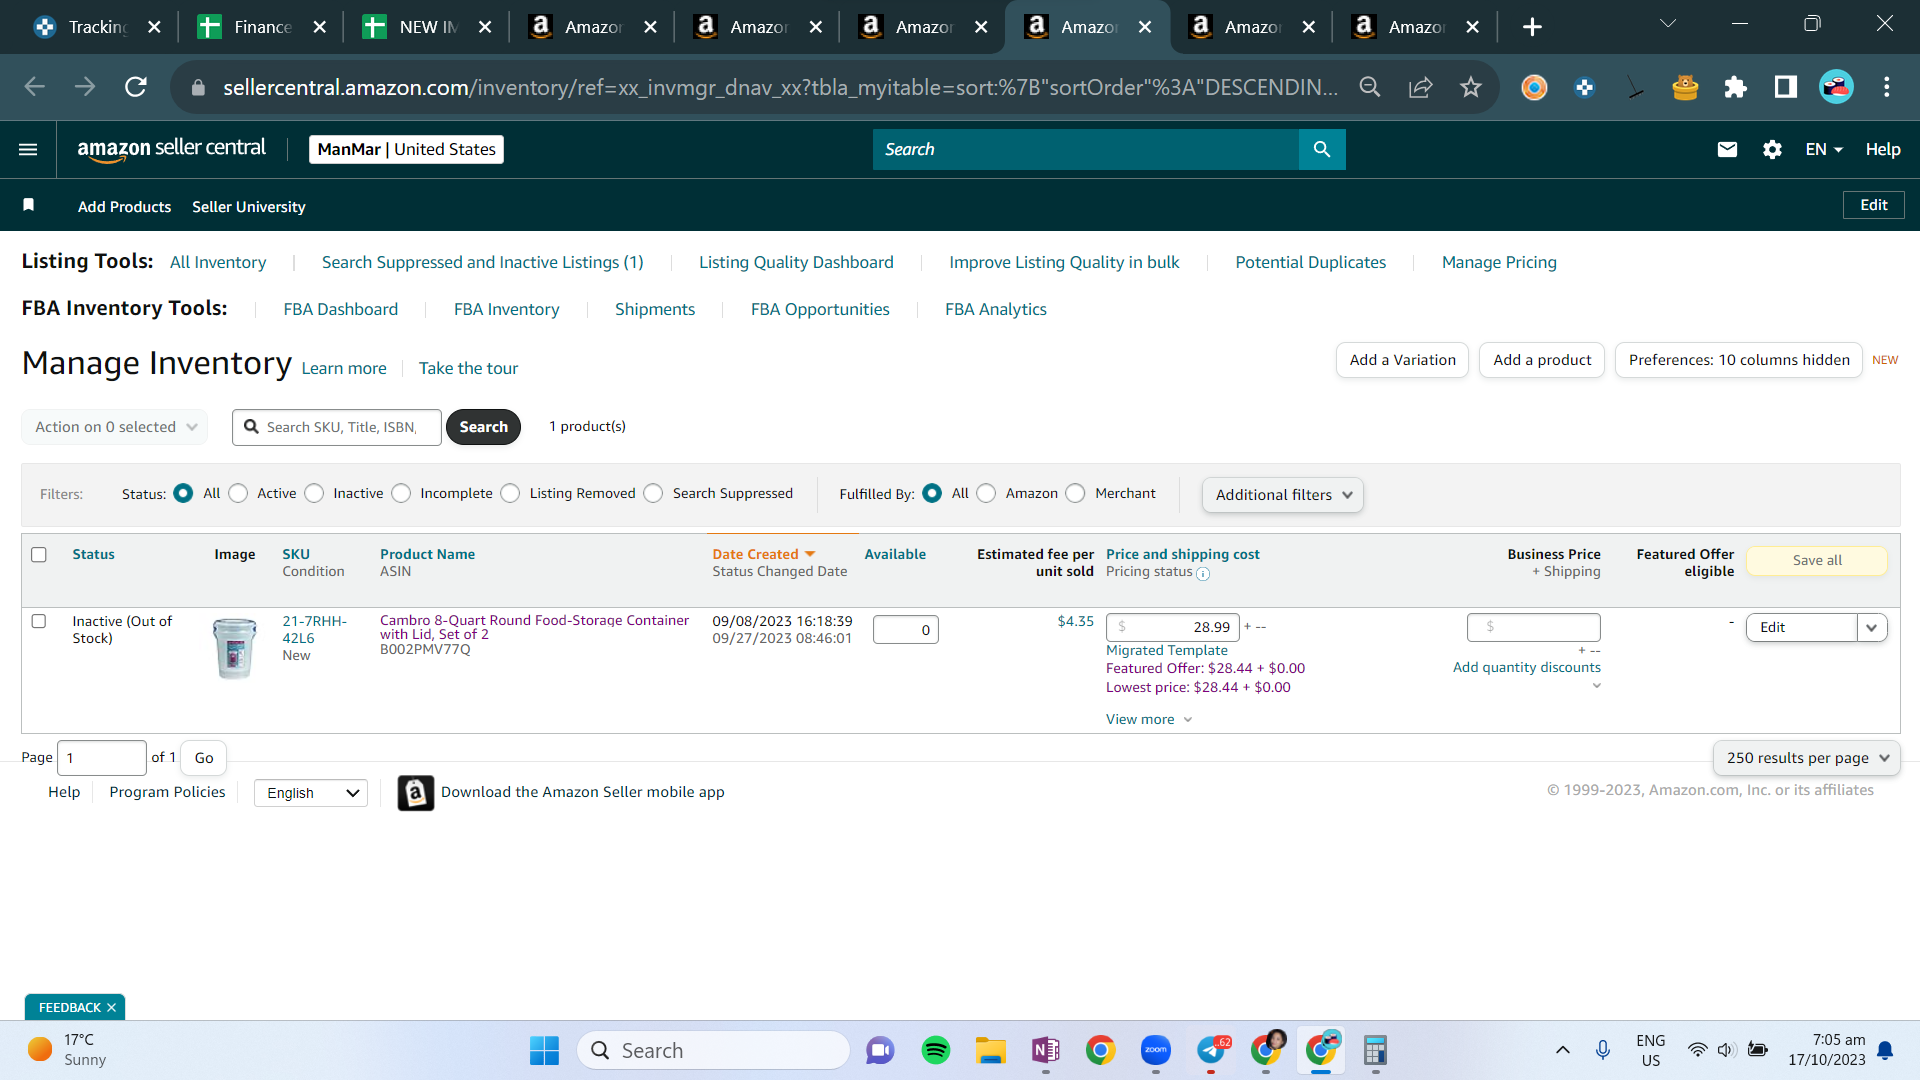Launch Spotify from the taskbar

(936, 1051)
